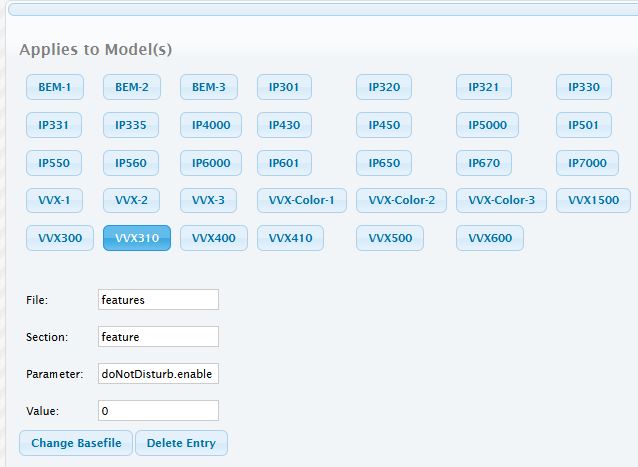Choose the IP650 model

[384, 163]
